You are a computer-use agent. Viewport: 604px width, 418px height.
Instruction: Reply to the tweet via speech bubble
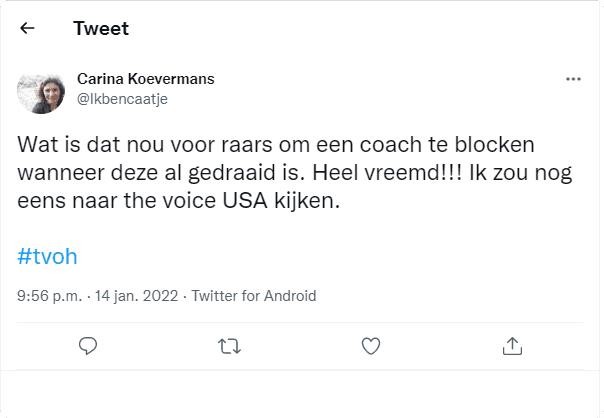pyautogui.click(x=88, y=345)
